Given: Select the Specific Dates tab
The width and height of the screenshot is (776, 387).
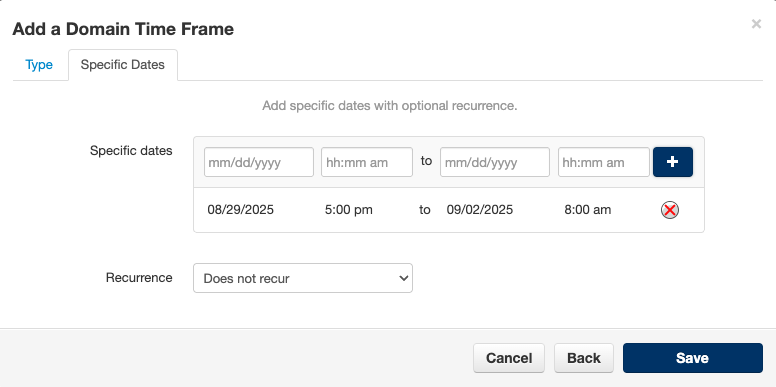Looking at the screenshot, I should coord(123,65).
